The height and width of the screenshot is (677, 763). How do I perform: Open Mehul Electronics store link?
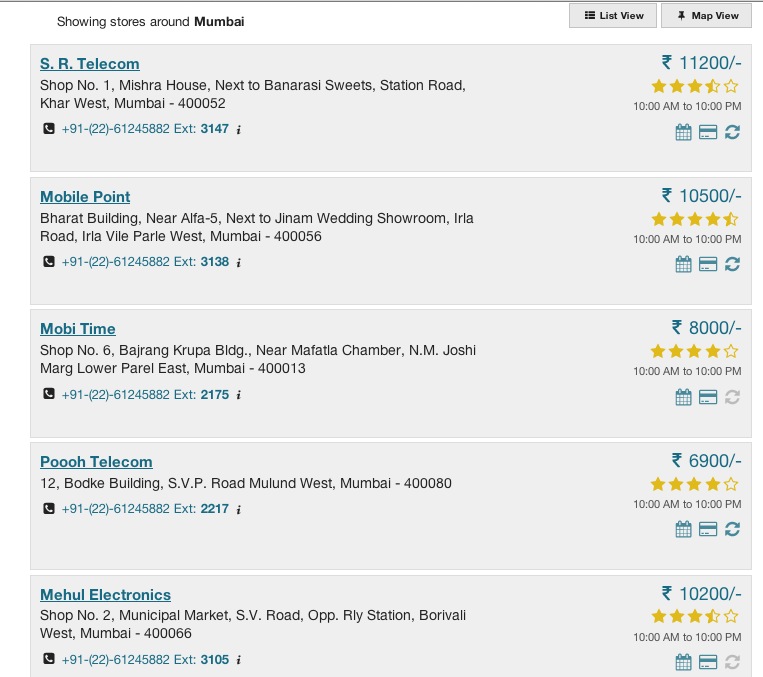click(x=106, y=594)
